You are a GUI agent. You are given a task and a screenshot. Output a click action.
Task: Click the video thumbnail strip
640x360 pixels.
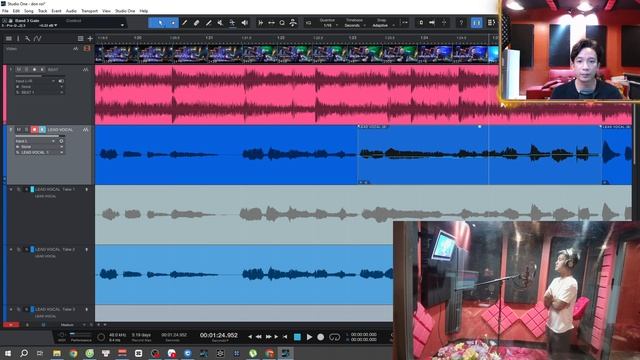[297, 54]
